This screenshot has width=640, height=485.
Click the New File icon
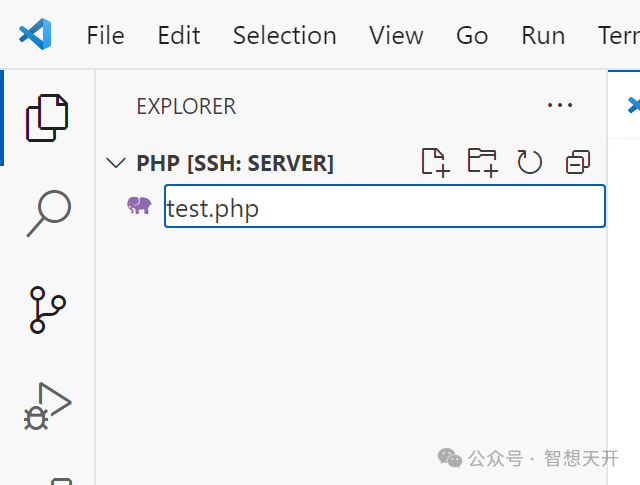[x=436, y=162]
